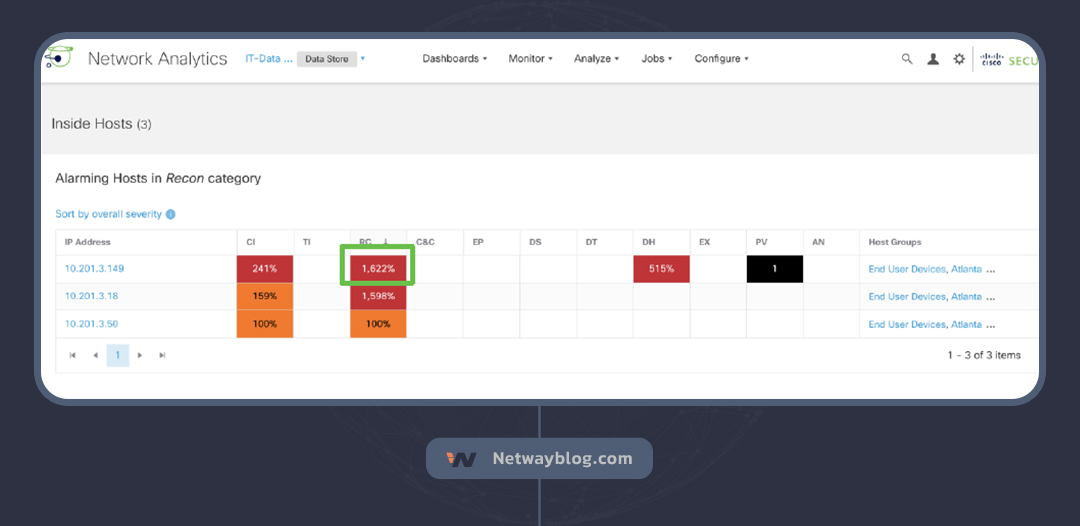Click the red 1,622% RC cell

378,269
